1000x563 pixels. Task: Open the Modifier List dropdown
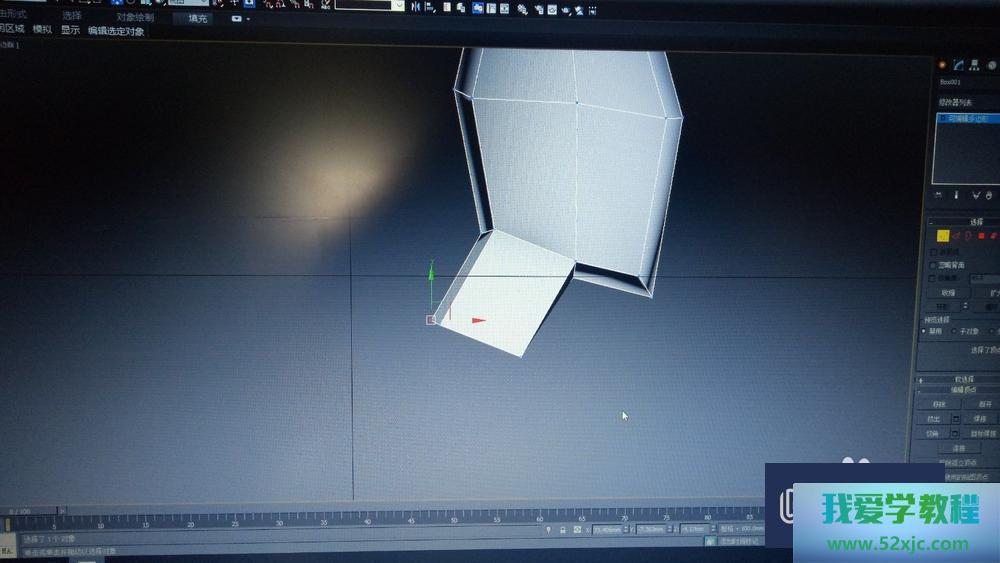pyautogui.click(x=966, y=102)
